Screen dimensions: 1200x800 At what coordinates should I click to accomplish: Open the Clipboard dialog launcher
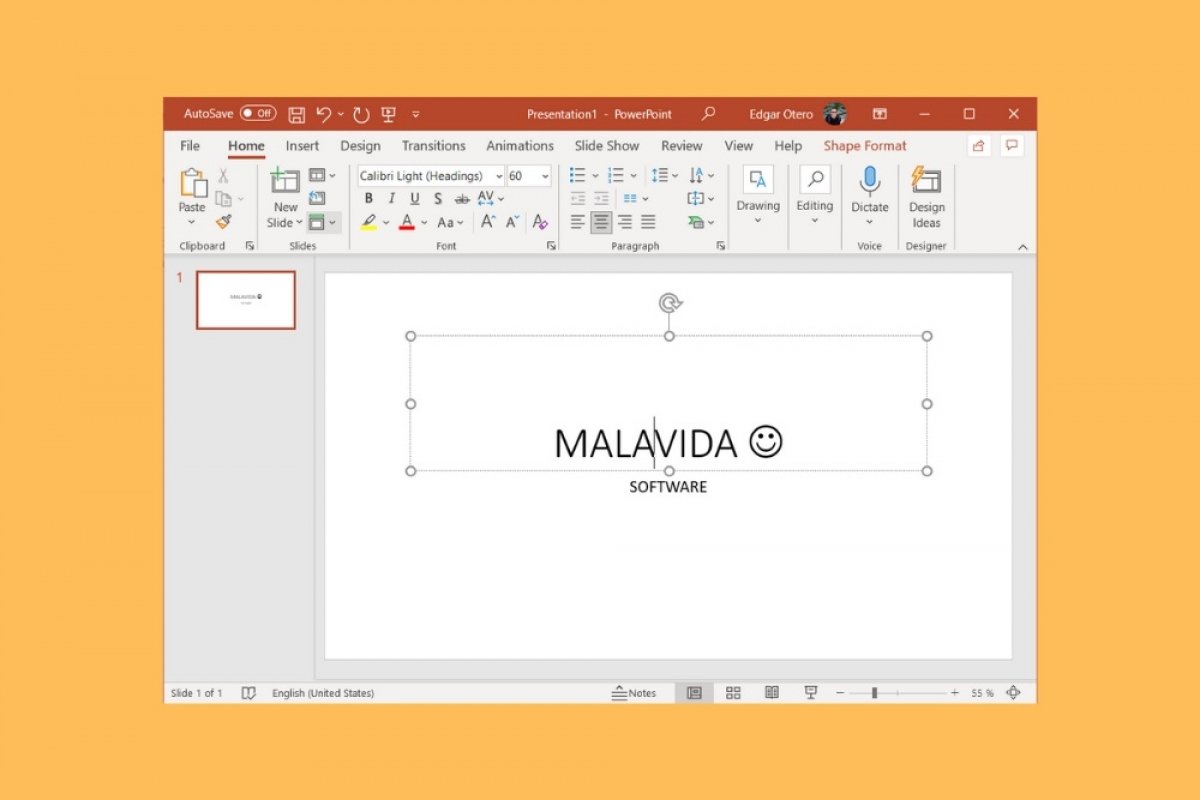pyautogui.click(x=249, y=246)
